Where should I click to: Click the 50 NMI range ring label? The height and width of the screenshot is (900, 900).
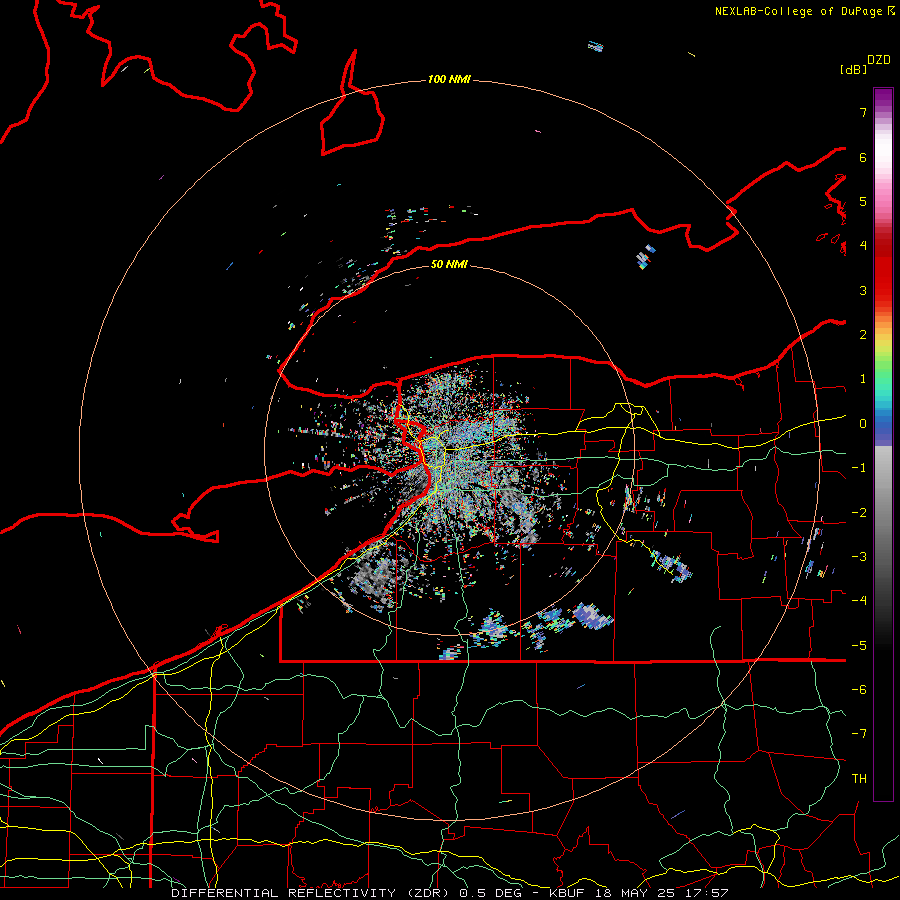click(449, 264)
